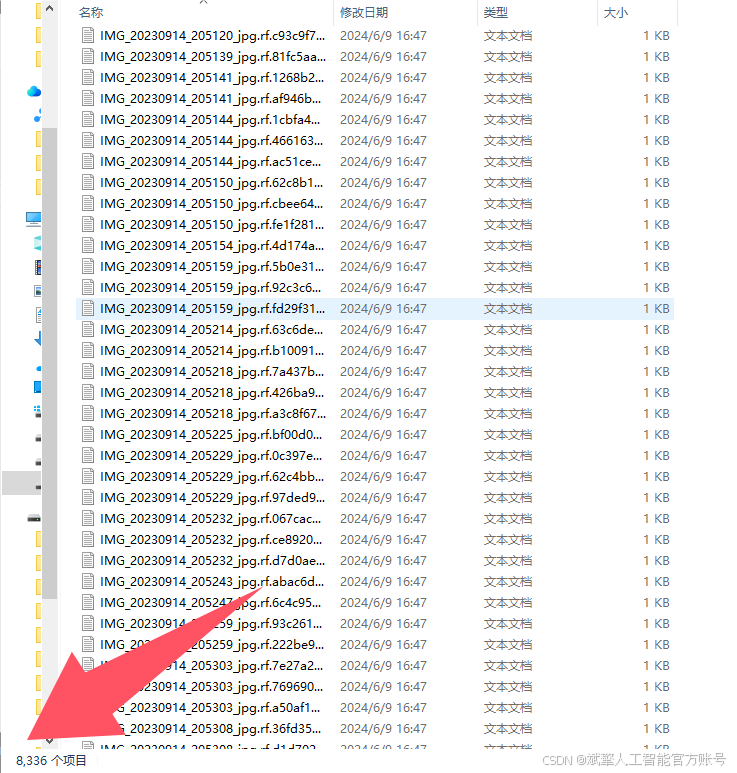Click file icon of 205150_jpg.rf.62c8b1
This screenshot has width=737, height=773.
[x=88, y=182]
